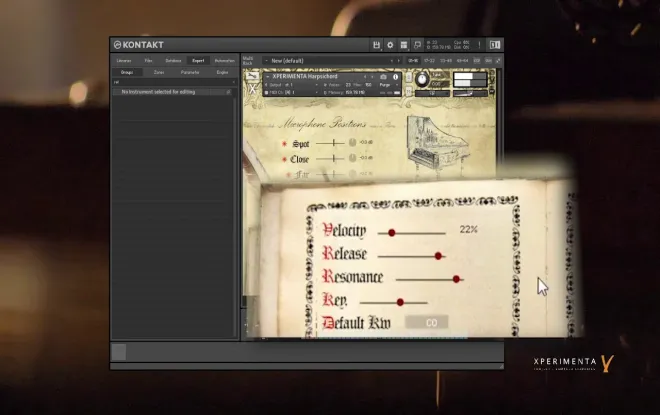
Task: Select the Groups sub-tab
Action: [127, 72]
